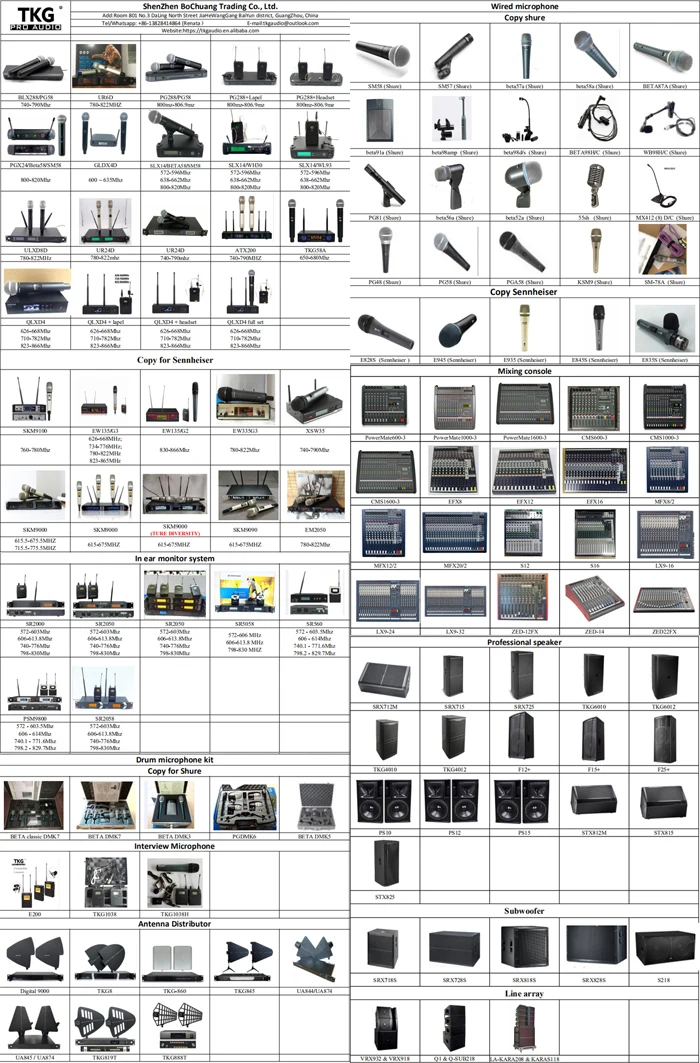Click the VRX932 & VRX918 line array image
Viewport: 700px width, 1063px height.
click(x=385, y=1028)
